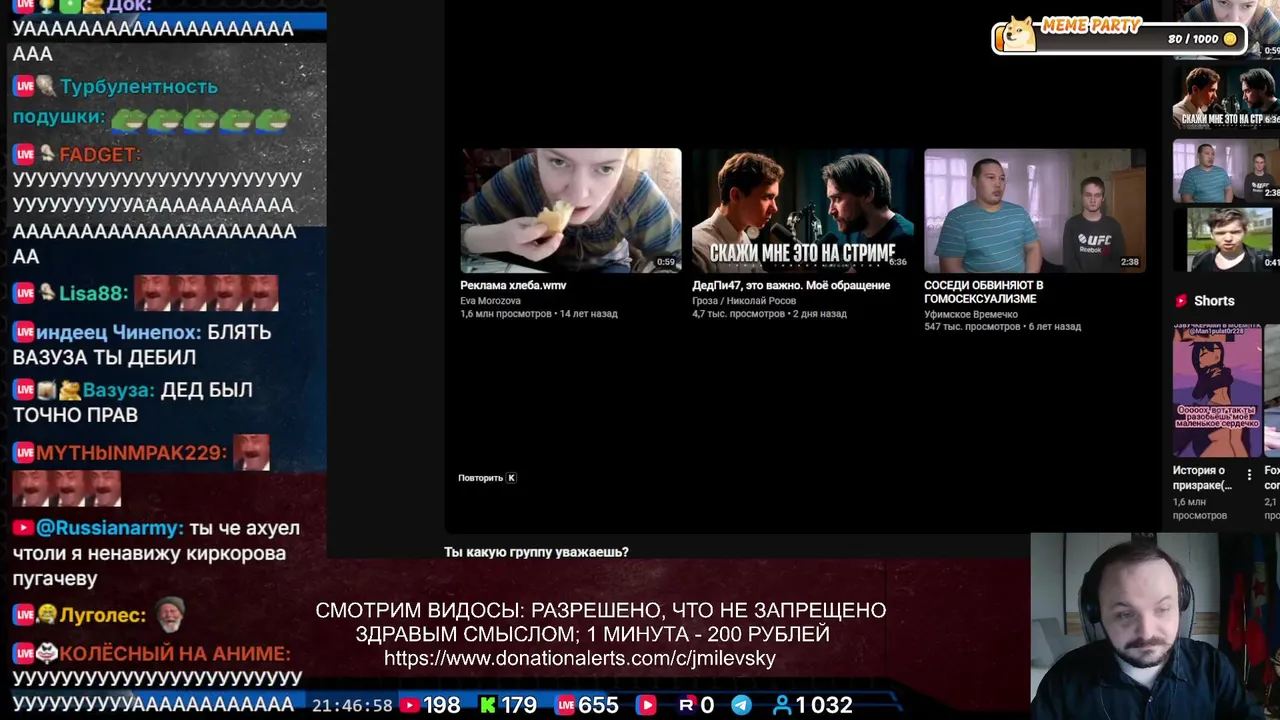The width and height of the screenshot is (1280, 720).
Task: Click the stream clock 21:46:58
Action: click(x=352, y=706)
